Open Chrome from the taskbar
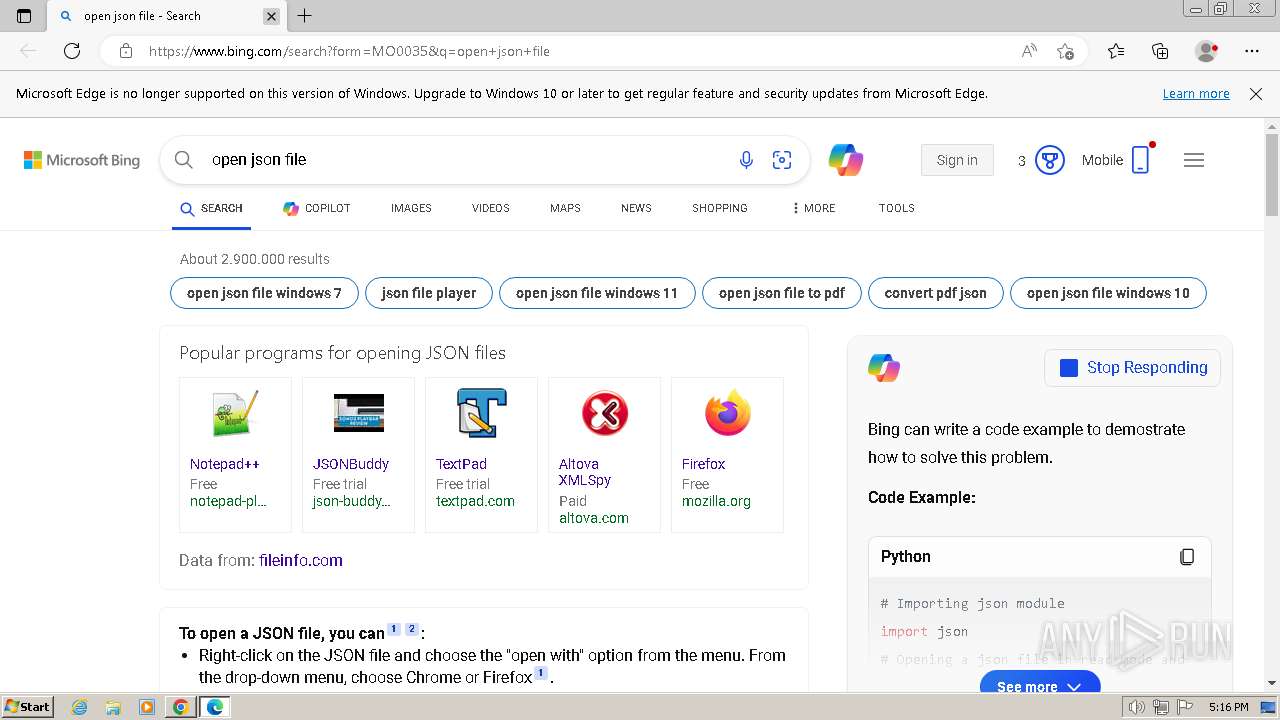Screen dimensions: 1280x720 181,707
